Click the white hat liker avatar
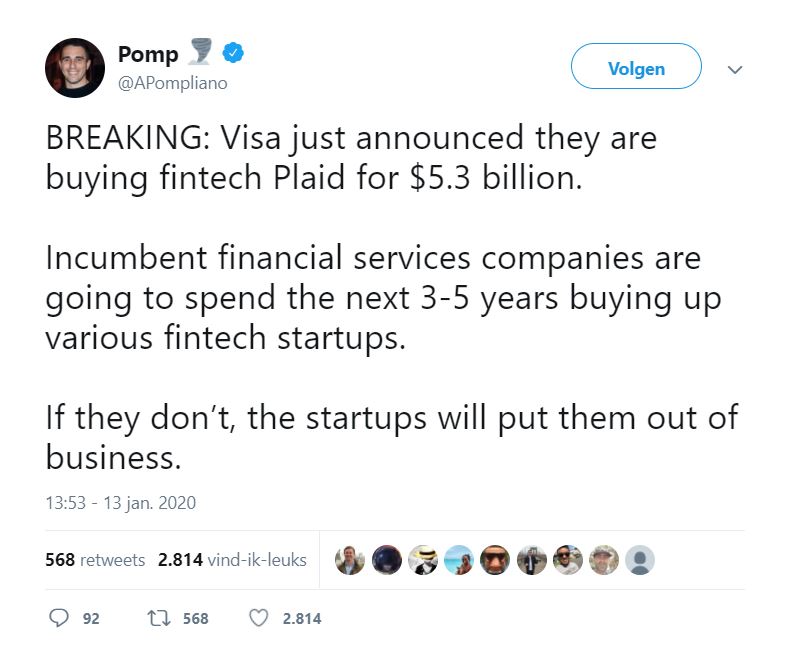 [423, 560]
